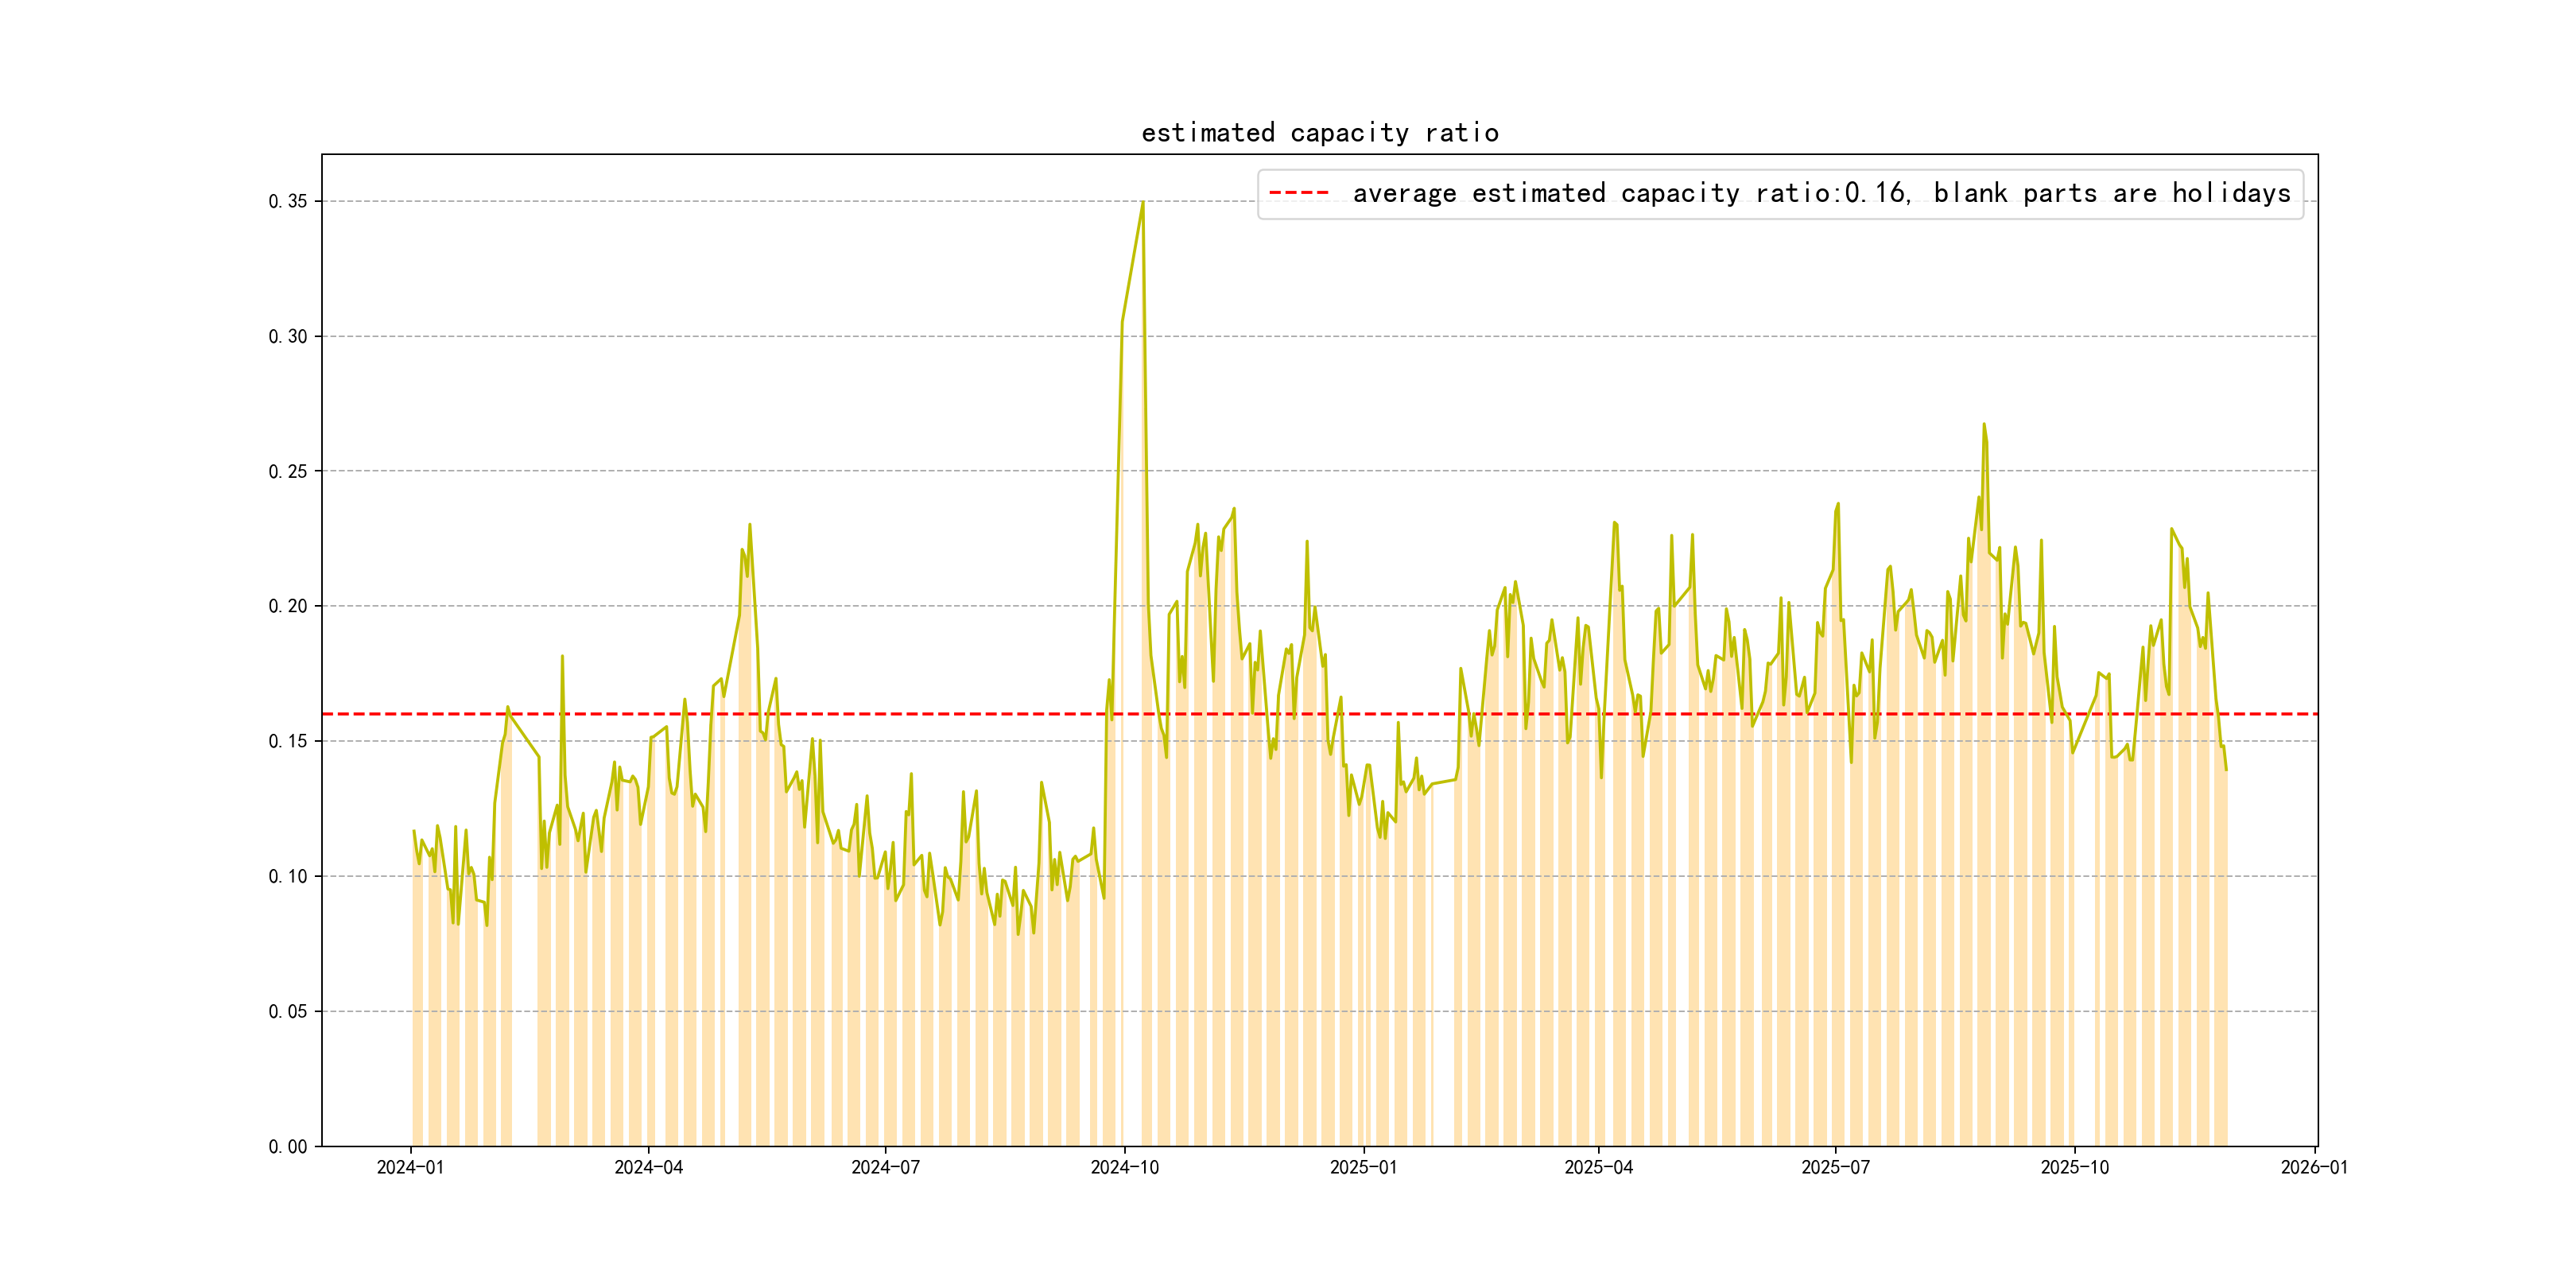Click the 2024-10 x-axis label
Viewport: 2576px width, 1288px height.
click(1124, 1168)
